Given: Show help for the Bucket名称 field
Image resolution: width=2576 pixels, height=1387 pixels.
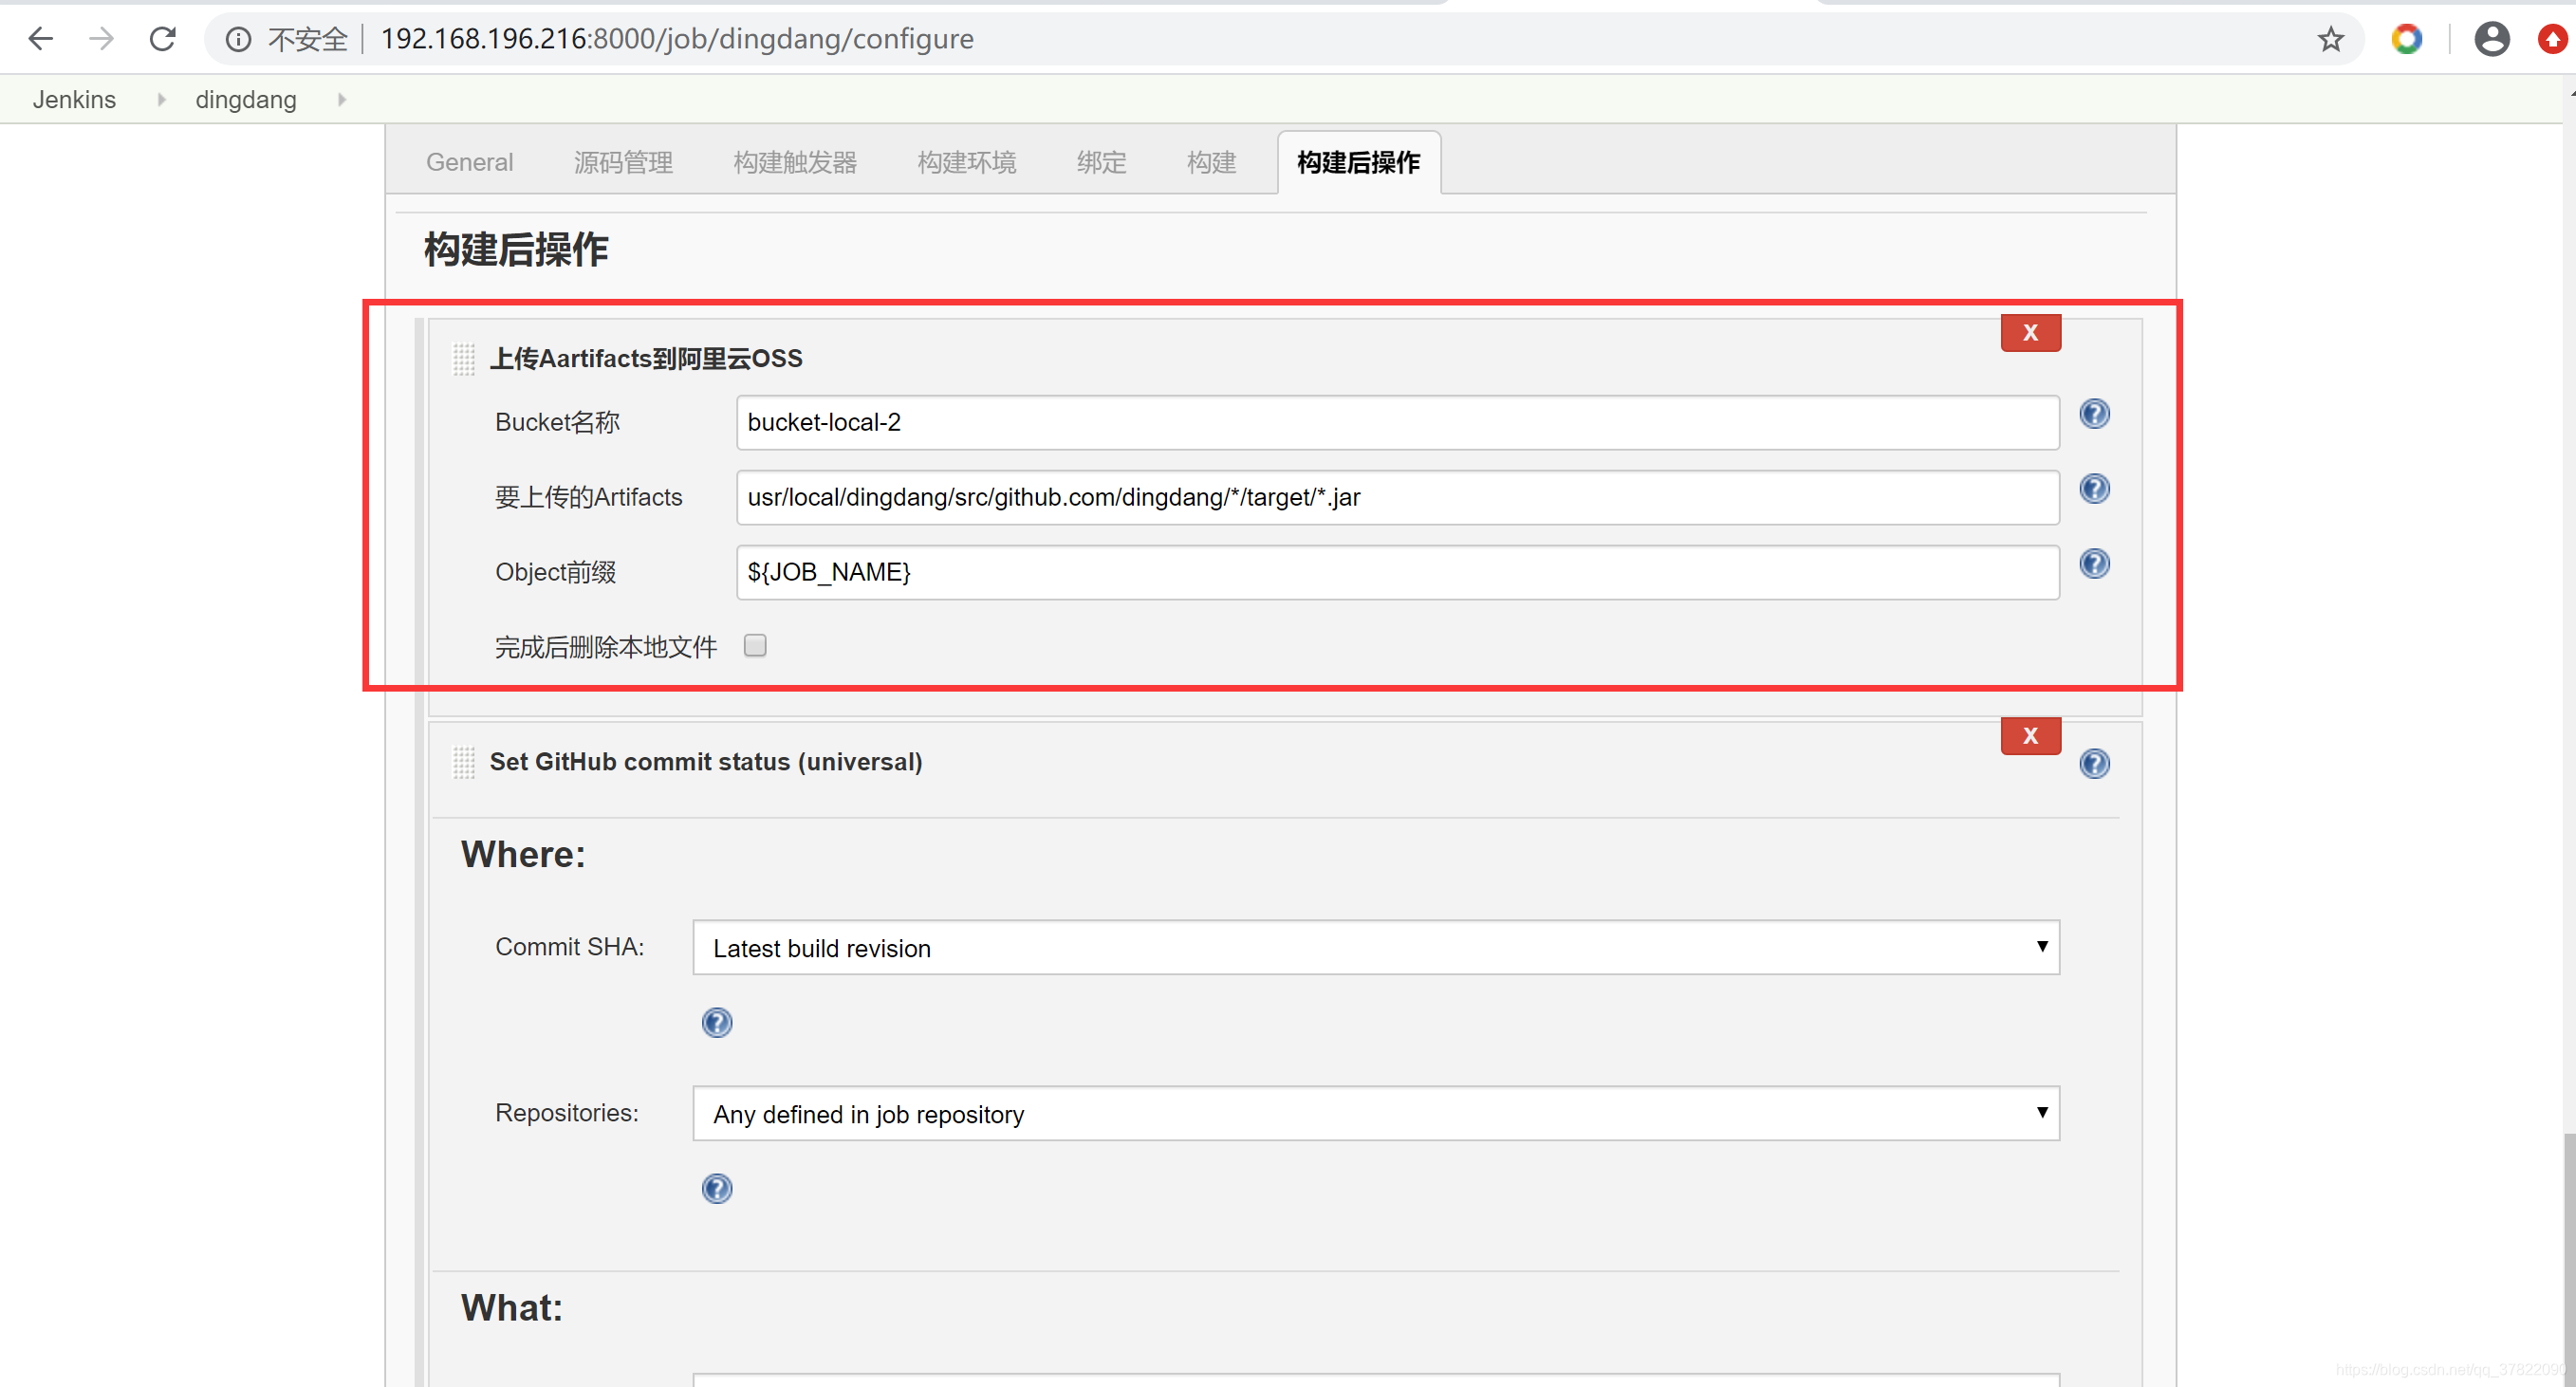Looking at the screenshot, I should [2094, 414].
